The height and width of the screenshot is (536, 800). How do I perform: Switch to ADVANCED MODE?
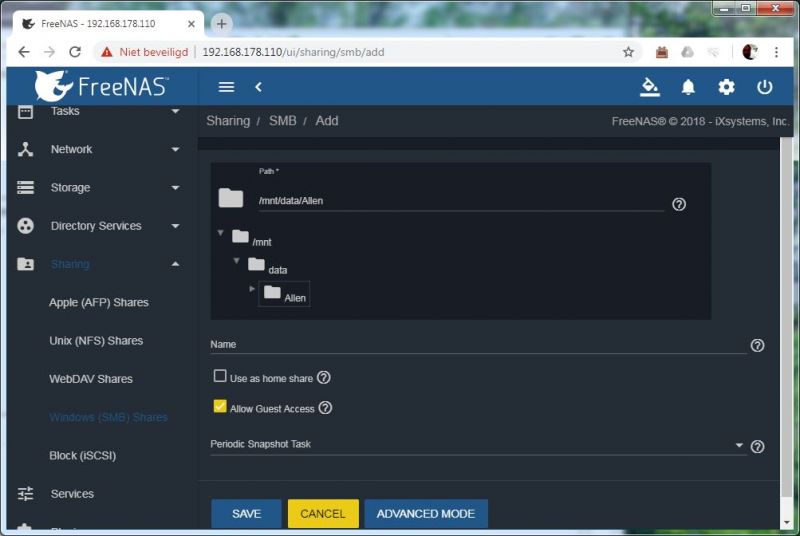426,514
